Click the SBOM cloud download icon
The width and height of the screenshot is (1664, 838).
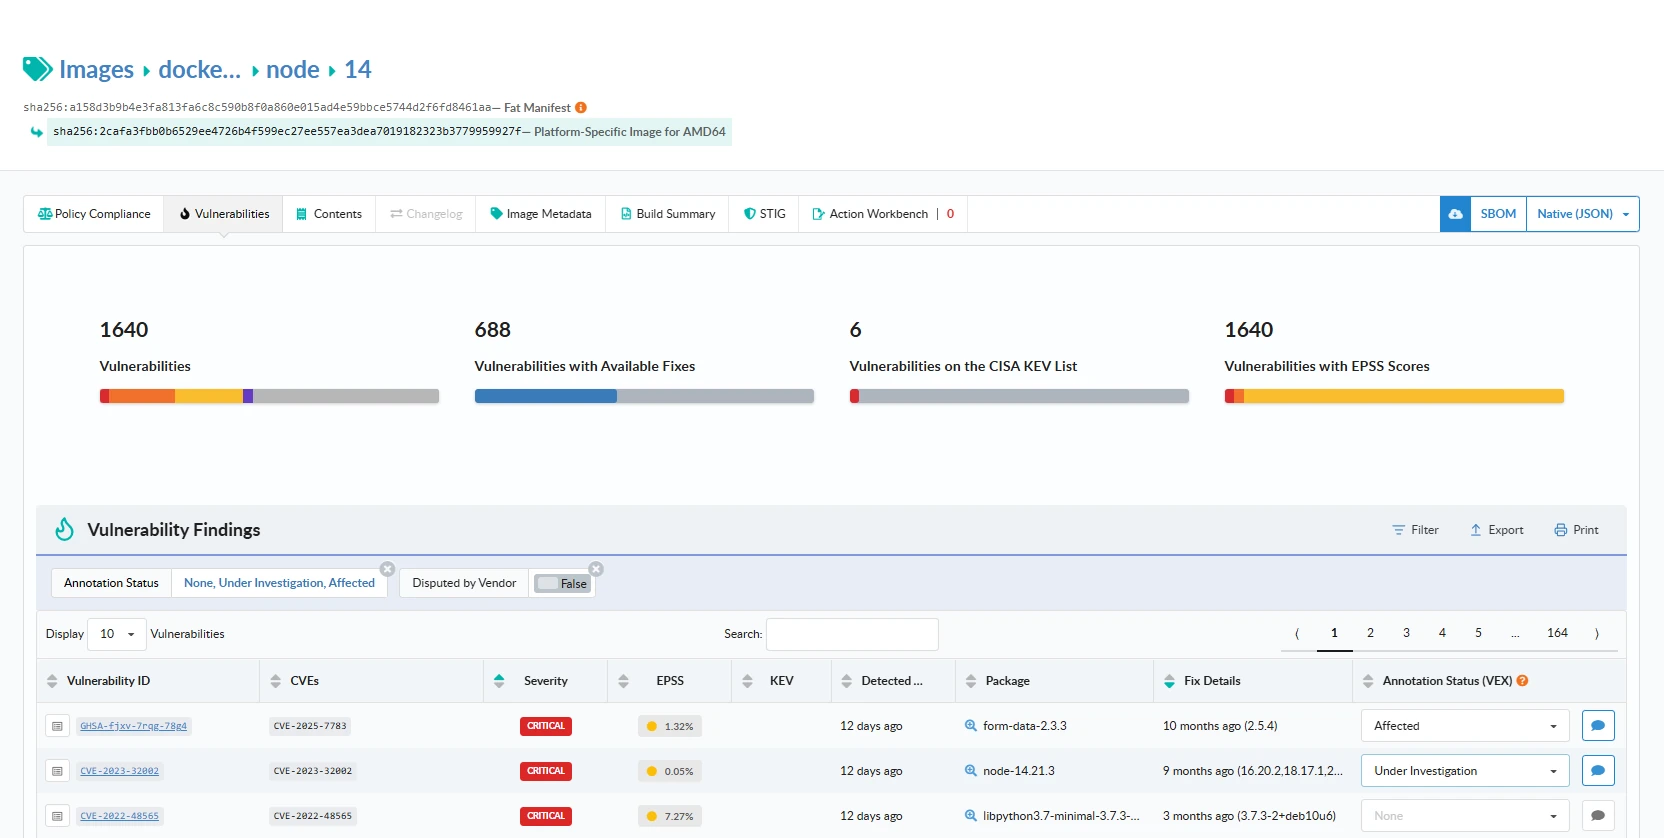pyautogui.click(x=1455, y=214)
